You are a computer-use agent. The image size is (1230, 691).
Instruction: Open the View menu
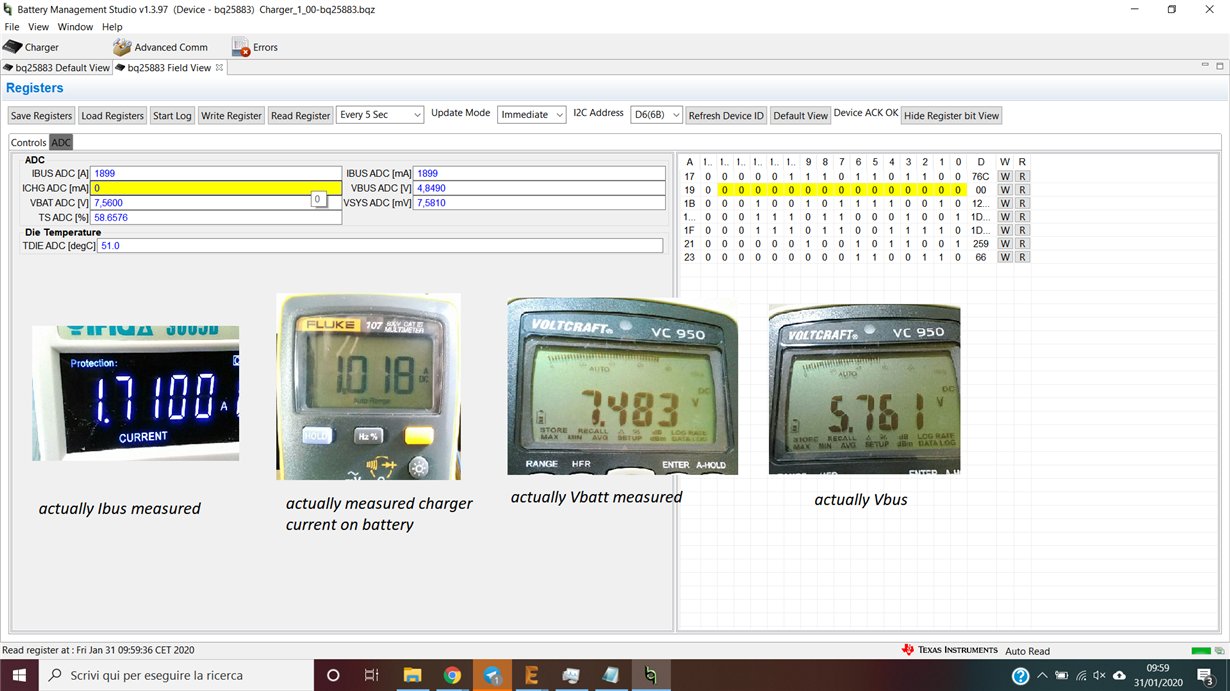(x=38, y=27)
